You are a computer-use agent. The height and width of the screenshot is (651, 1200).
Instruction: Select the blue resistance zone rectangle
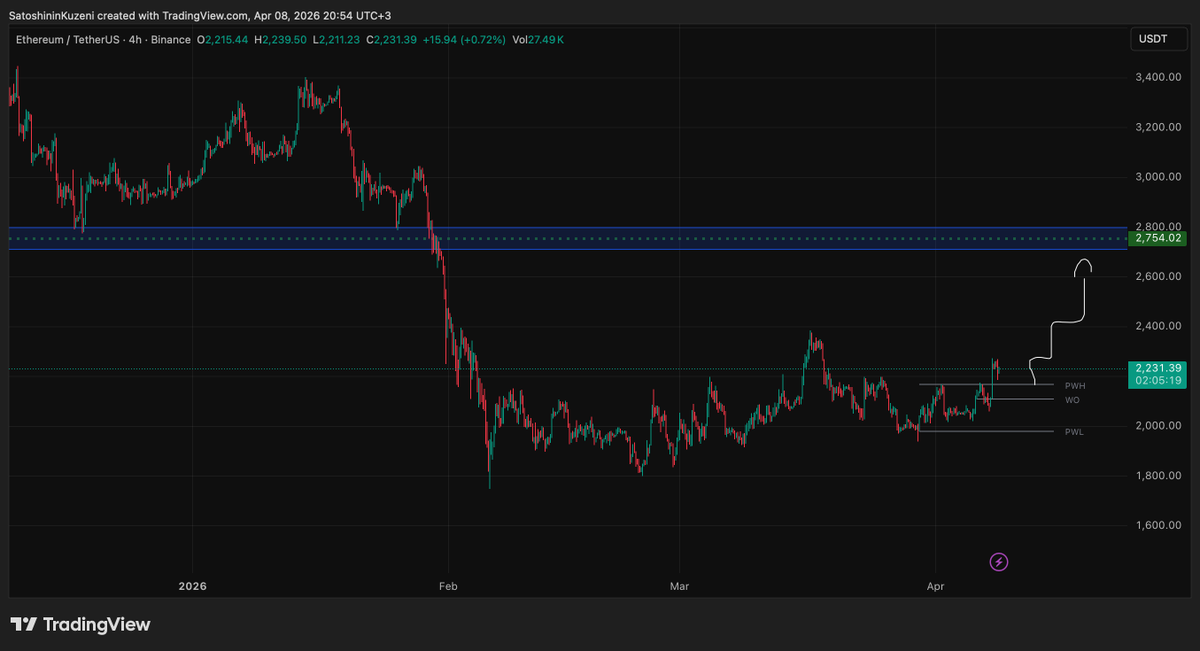(x=568, y=238)
